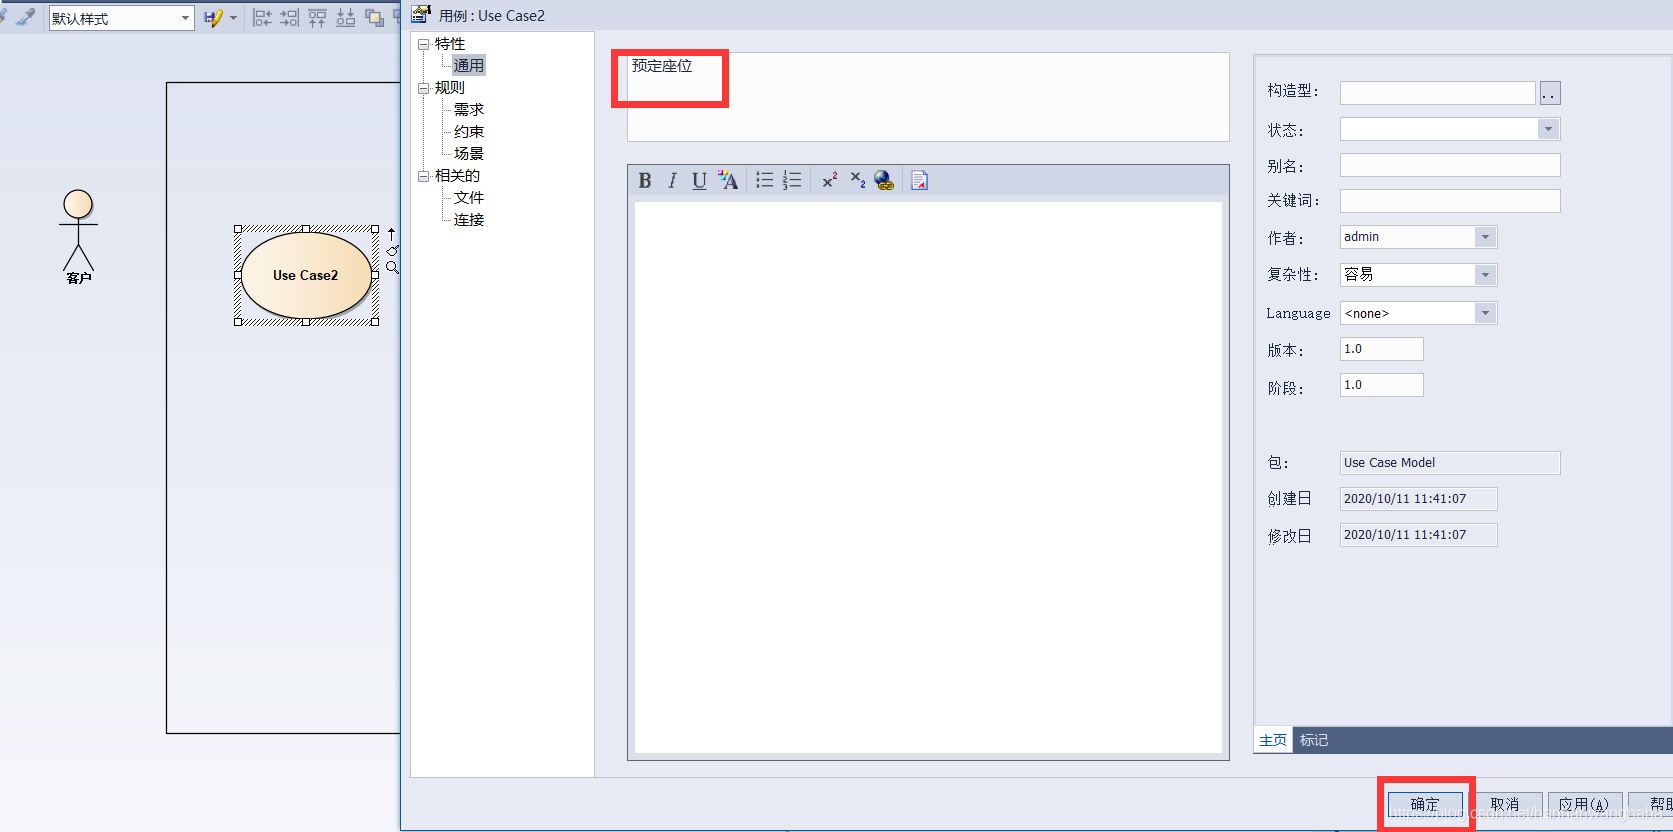Viewport: 1673px width, 832px height.
Task: Click the glossary document icon
Action: (x=920, y=180)
